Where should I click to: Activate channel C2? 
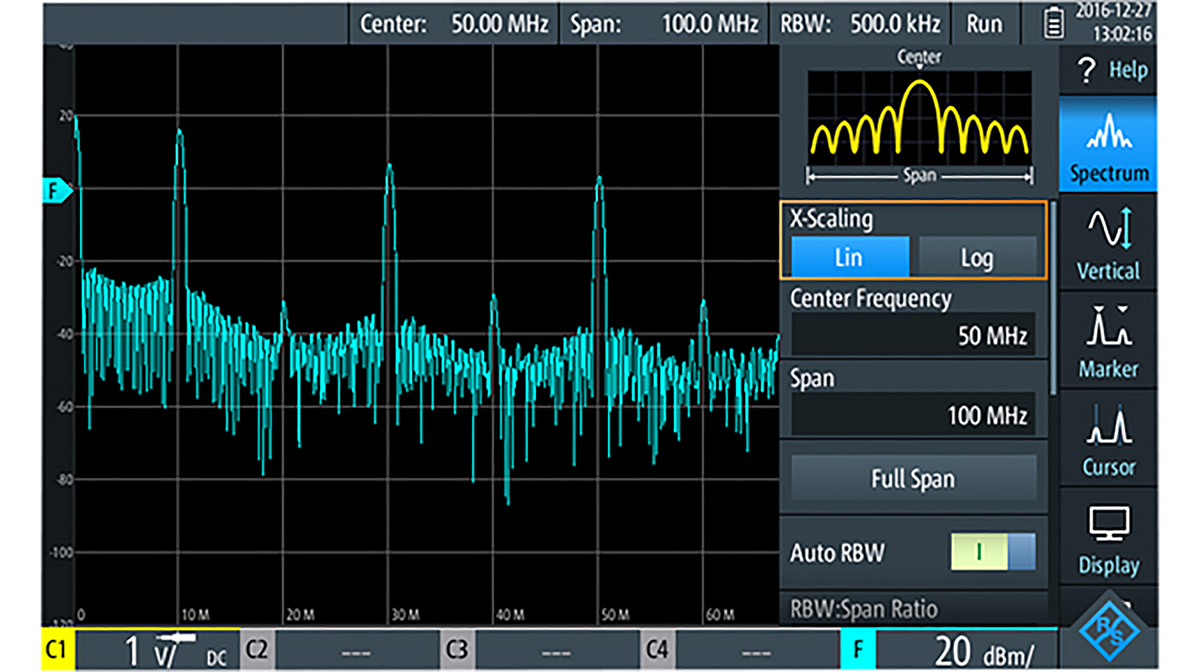click(256, 648)
